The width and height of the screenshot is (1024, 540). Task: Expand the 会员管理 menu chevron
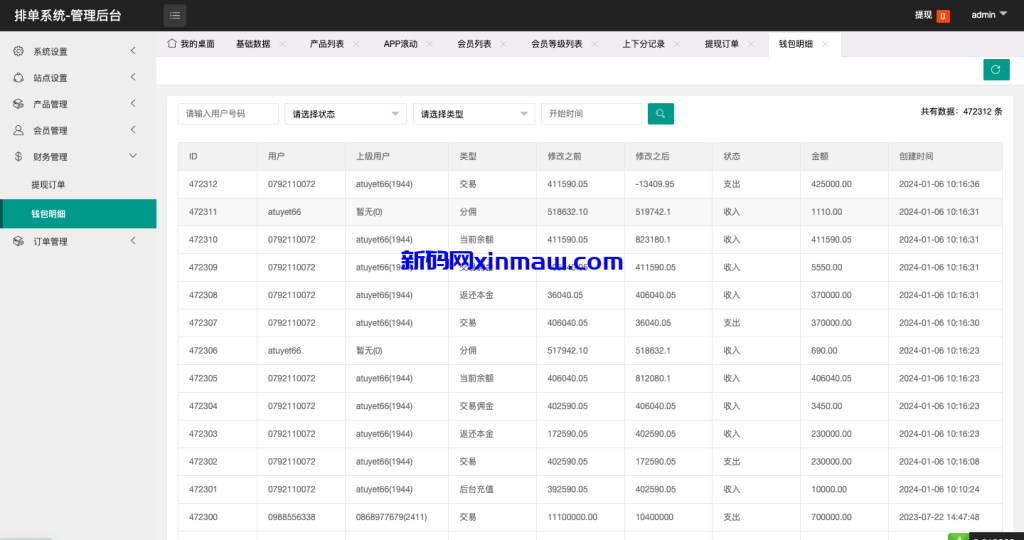click(x=133, y=129)
